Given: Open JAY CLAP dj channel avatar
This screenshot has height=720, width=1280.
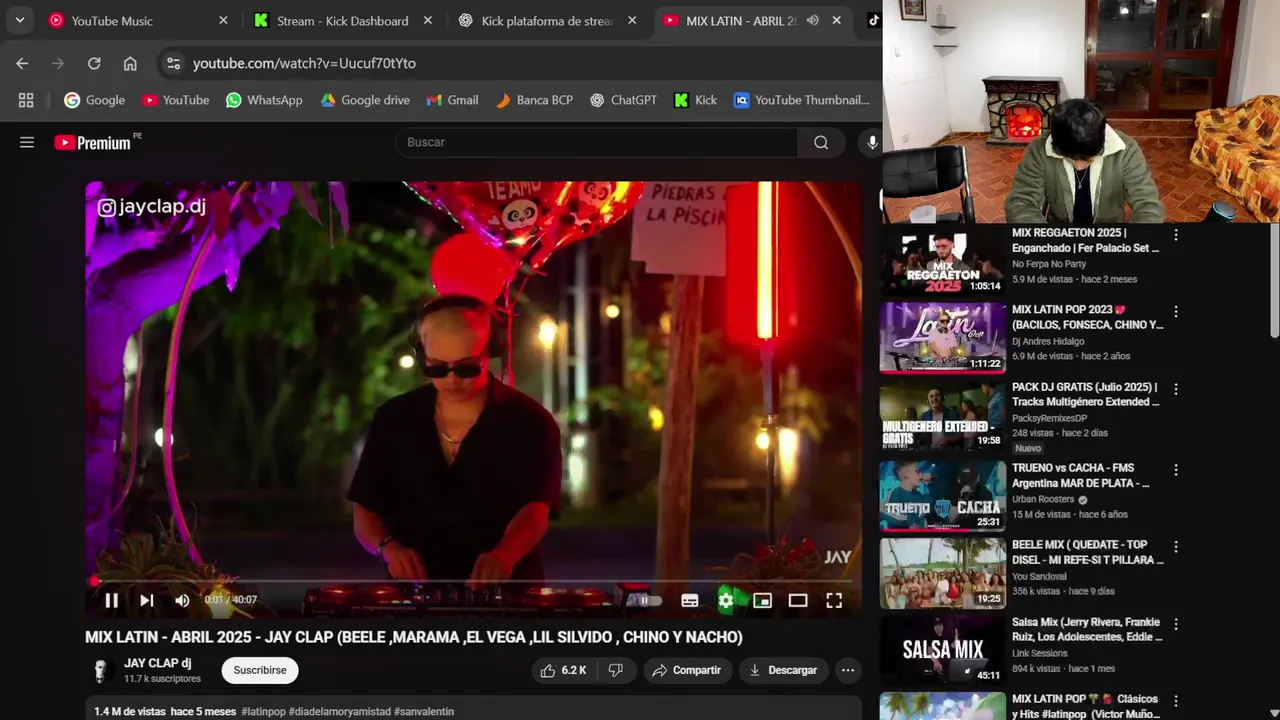Looking at the screenshot, I should 100,670.
